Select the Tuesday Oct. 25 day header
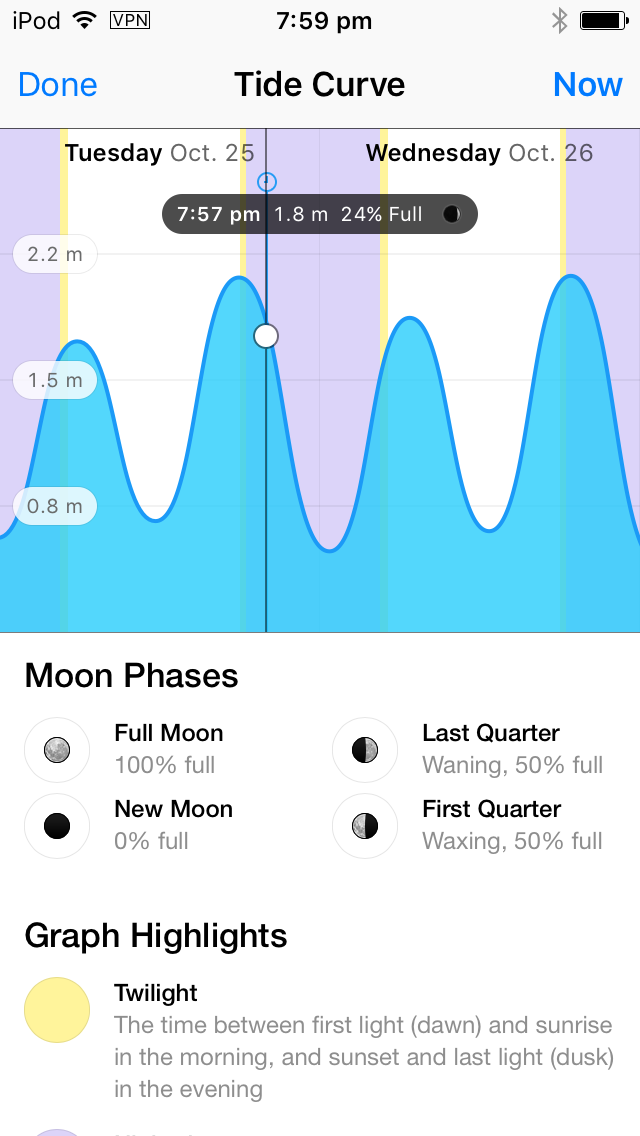The height and width of the screenshot is (1136, 640). tap(159, 153)
